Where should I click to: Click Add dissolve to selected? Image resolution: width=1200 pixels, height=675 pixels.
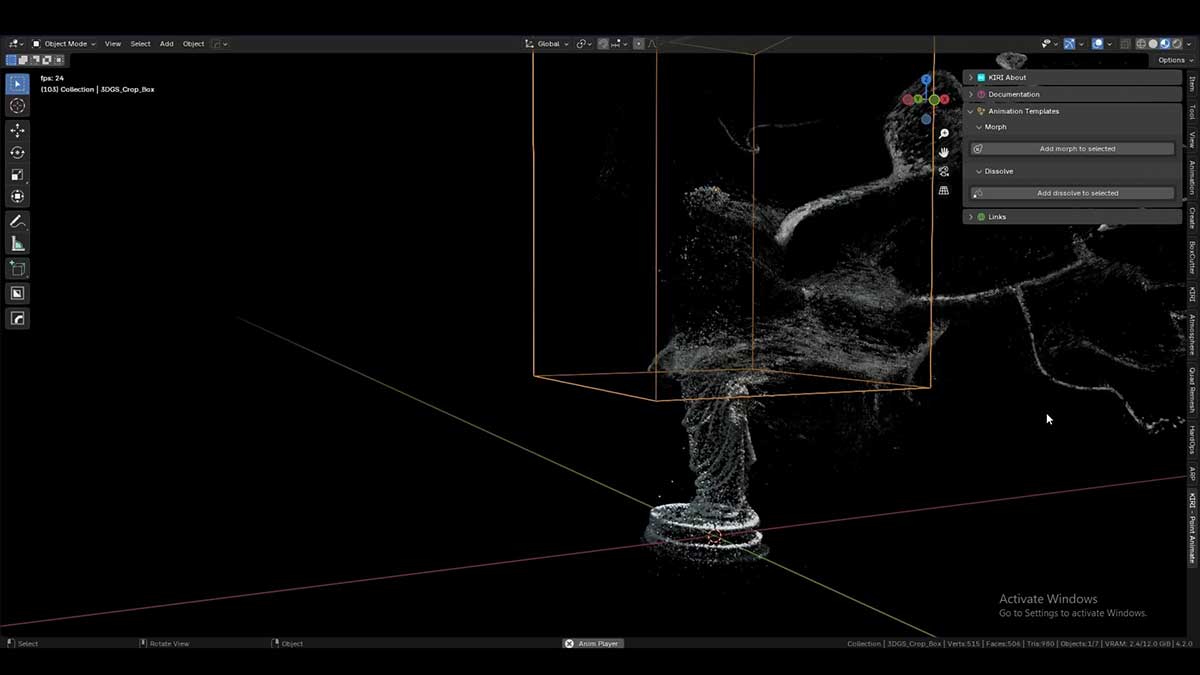1073,192
